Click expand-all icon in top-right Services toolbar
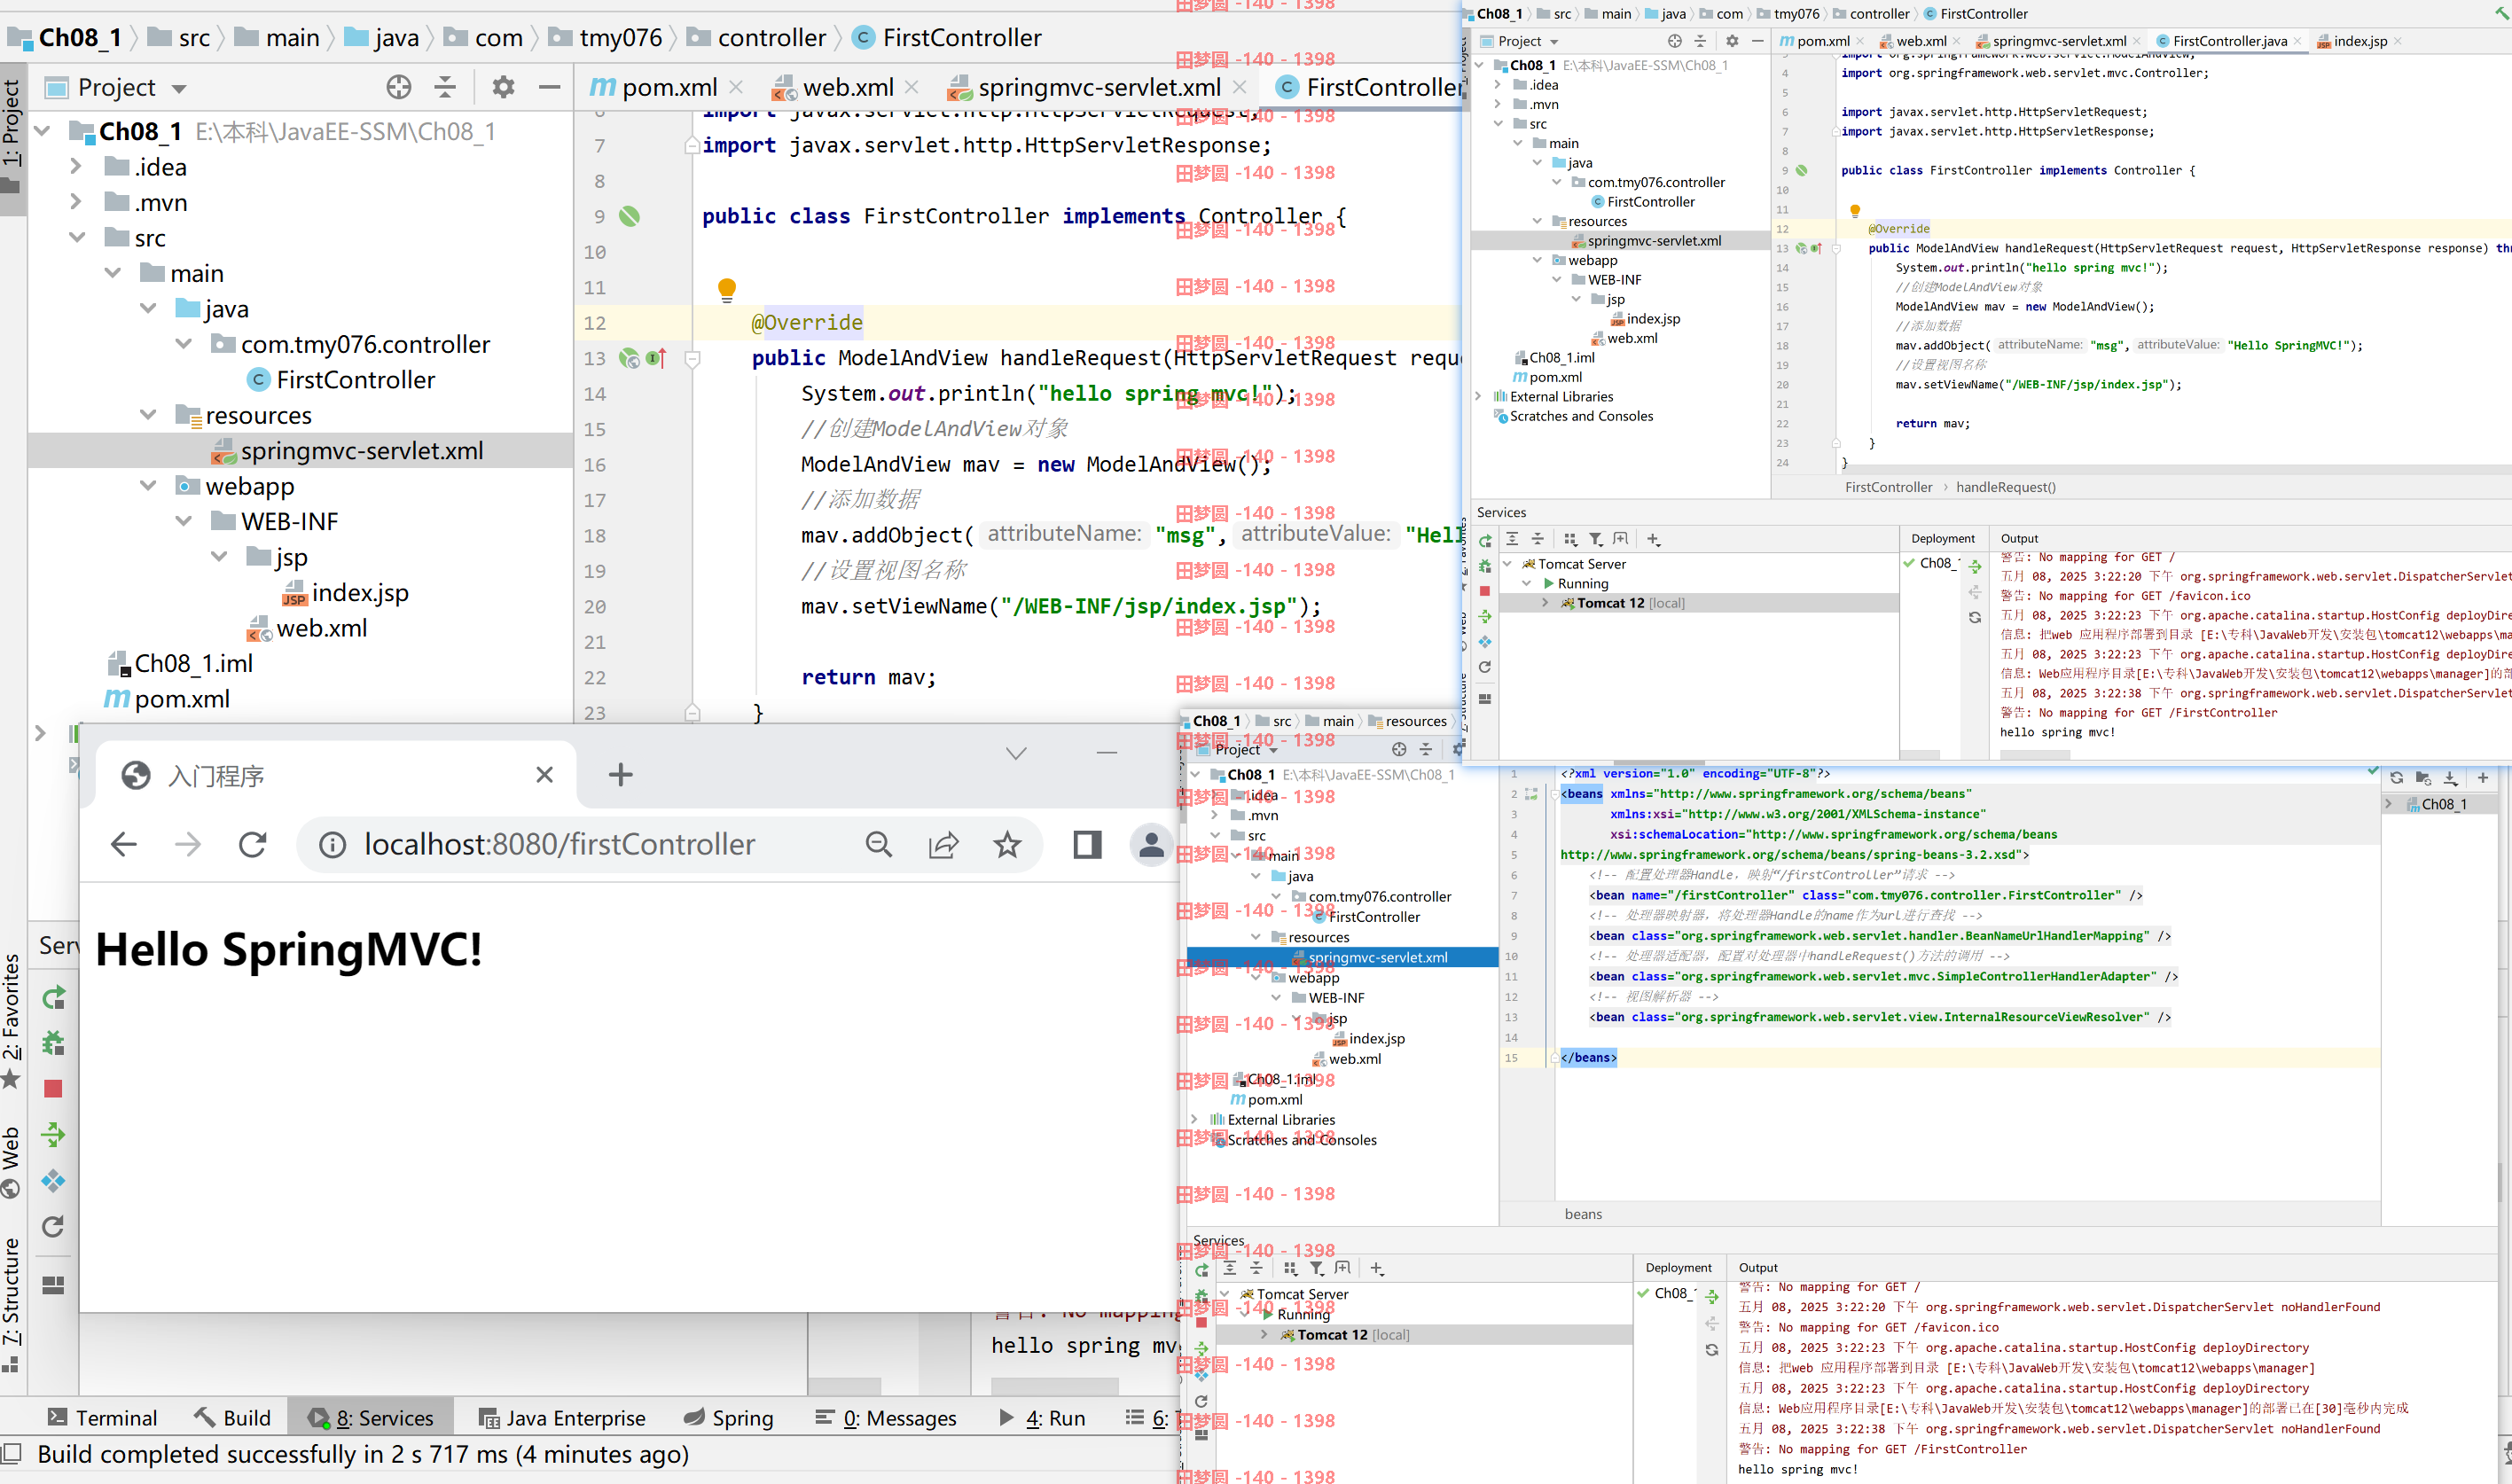 click(1512, 539)
